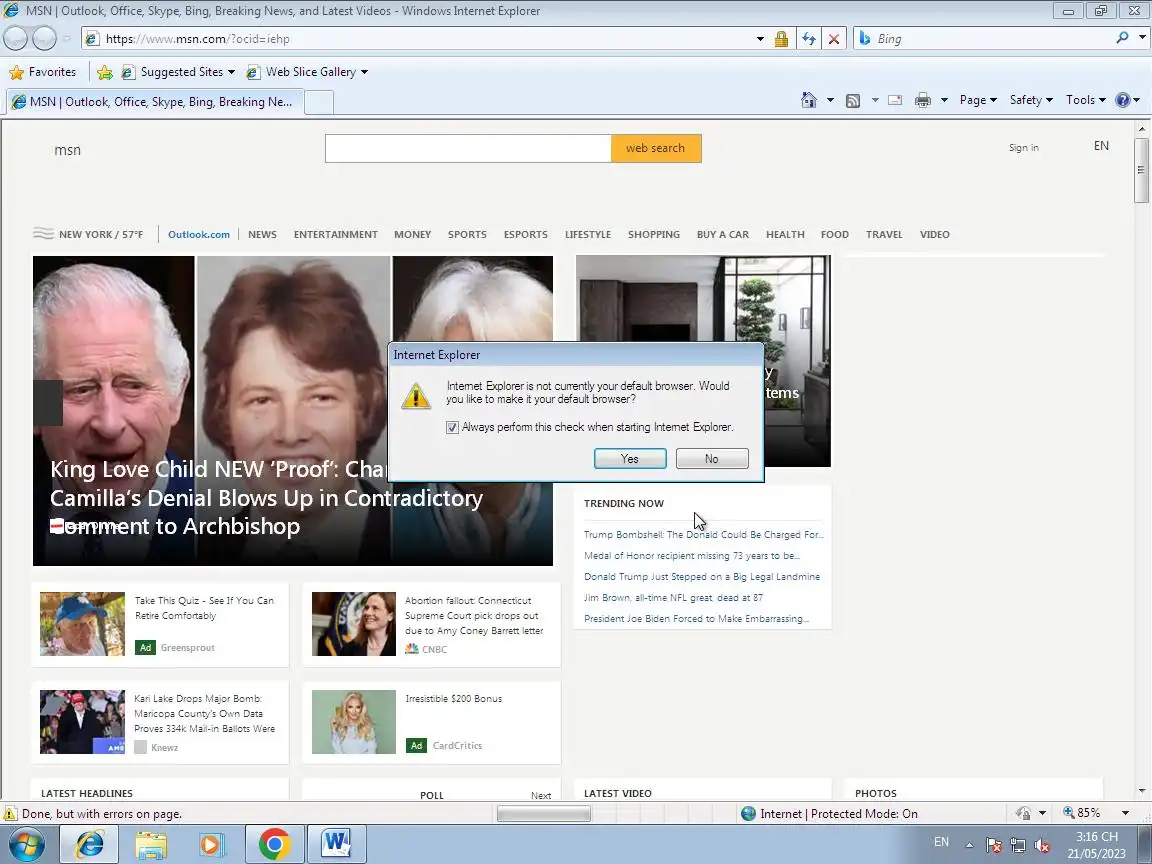Image resolution: width=1152 pixels, height=864 pixels.
Task: Go to the ENTERTAINMENT section
Action: click(x=336, y=234)
